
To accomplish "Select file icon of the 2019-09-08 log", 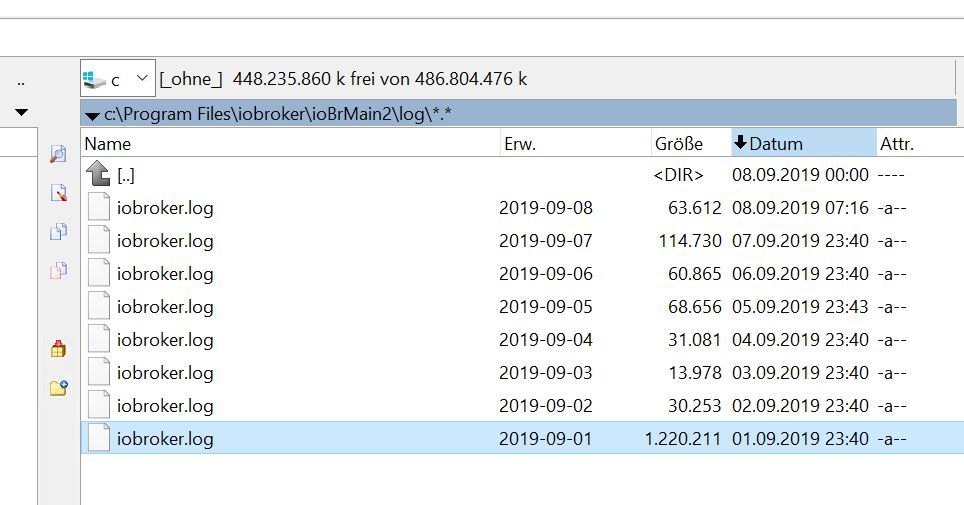I will tap(98, 207).
